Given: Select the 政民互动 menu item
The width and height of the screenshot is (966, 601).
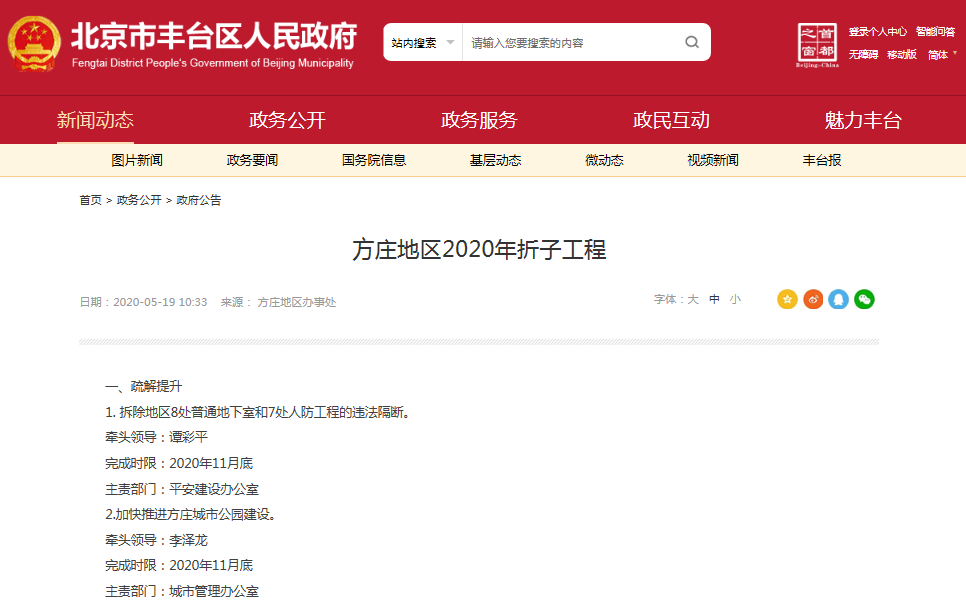Looking at the screenshot, I should pyautogui.click(x=671, y=119).
